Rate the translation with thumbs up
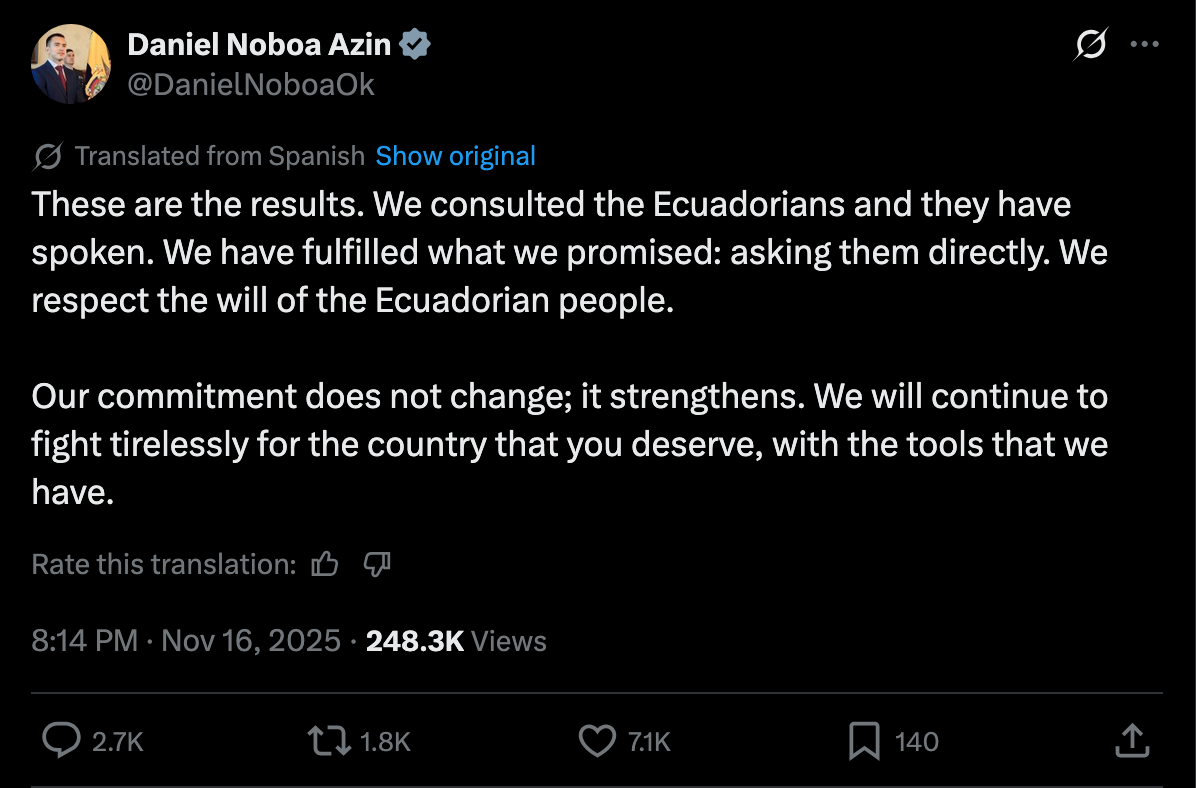The width and height of the screenshot is (1196, 788). [x=325, y=565]
